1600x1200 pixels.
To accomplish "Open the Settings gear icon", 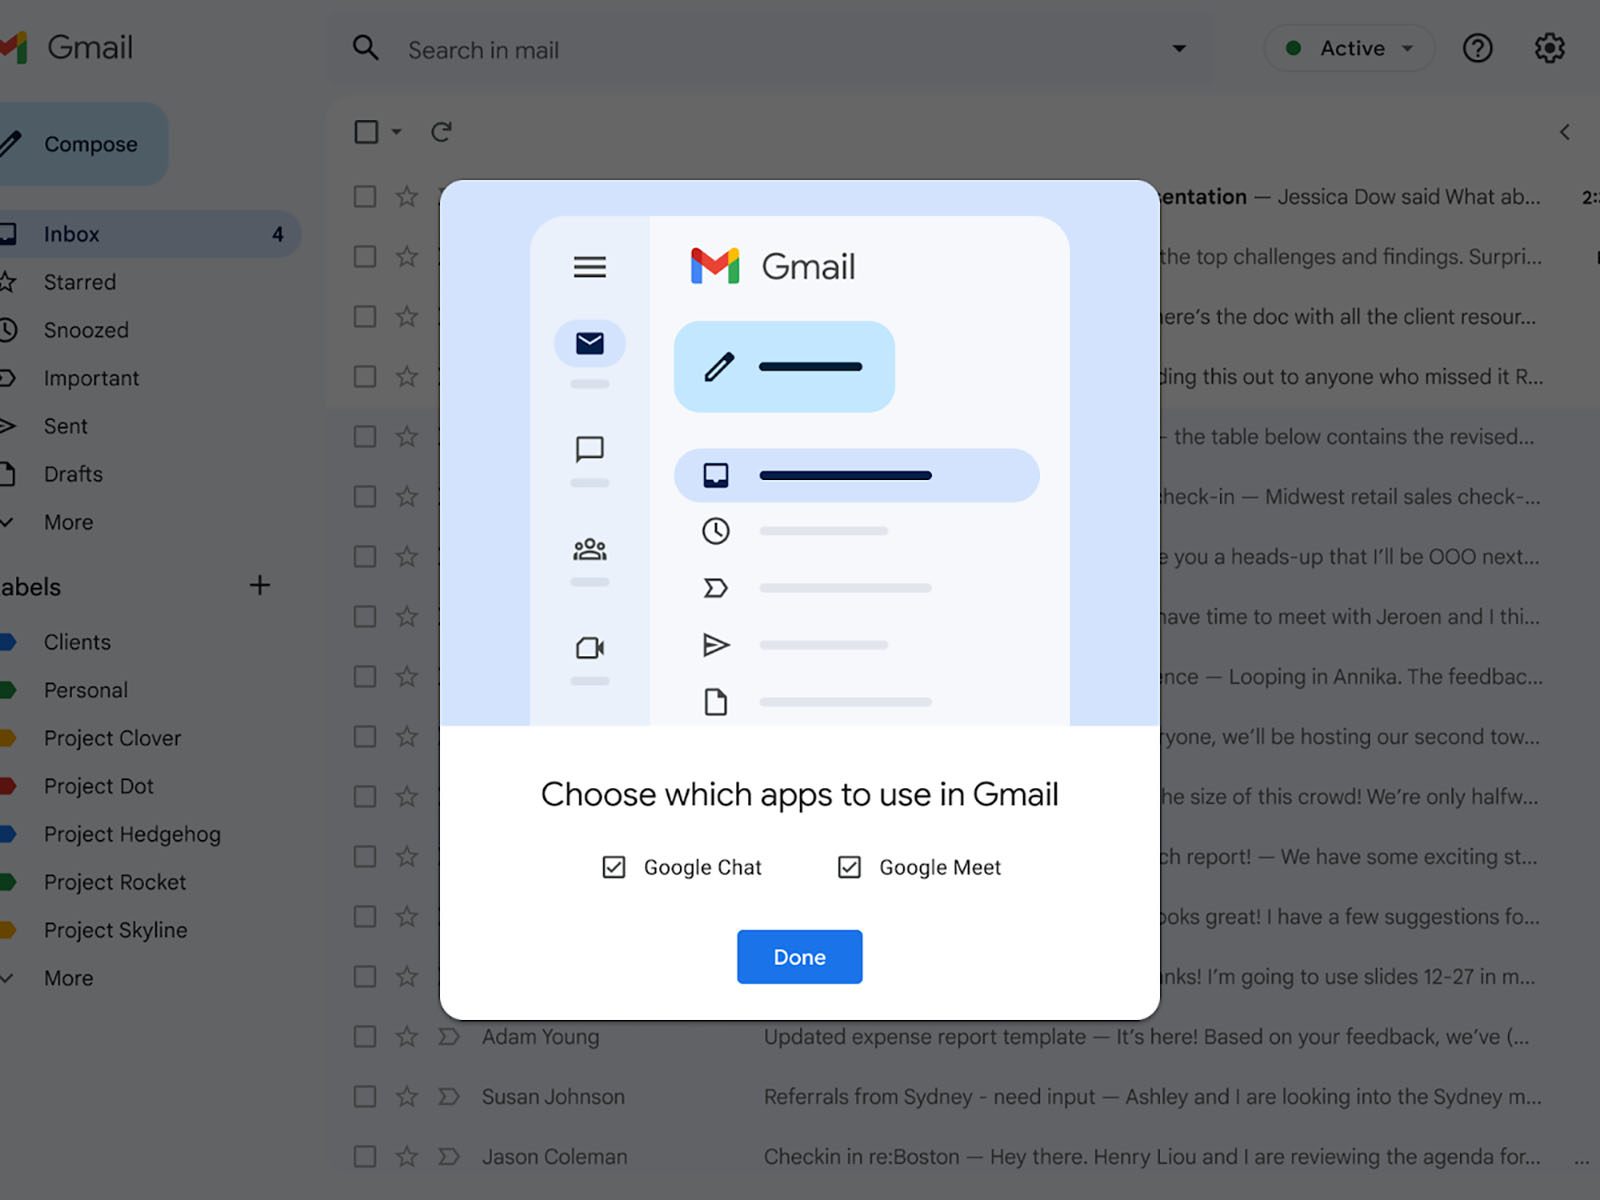I will point(1549,48).
